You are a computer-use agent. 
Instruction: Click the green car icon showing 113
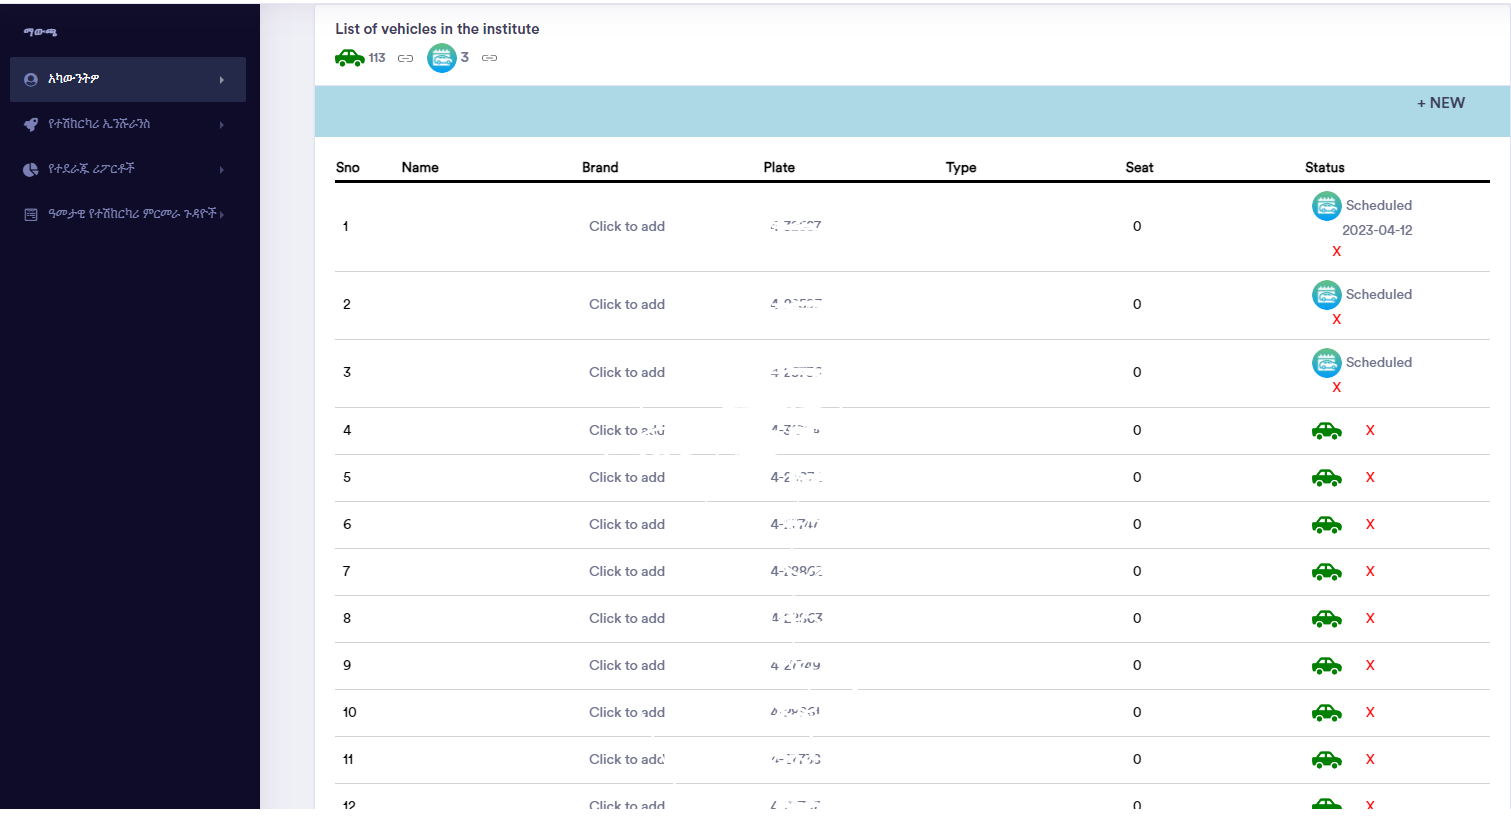pyautogui.click(x=349, y=58)
